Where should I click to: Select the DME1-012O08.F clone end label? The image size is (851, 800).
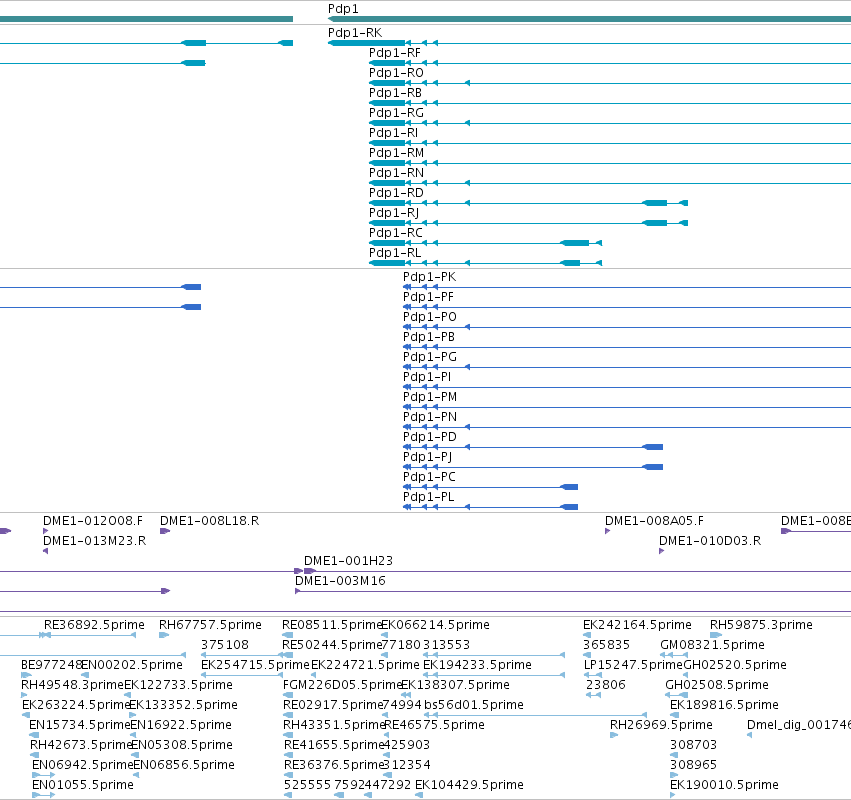pos(93,521)
